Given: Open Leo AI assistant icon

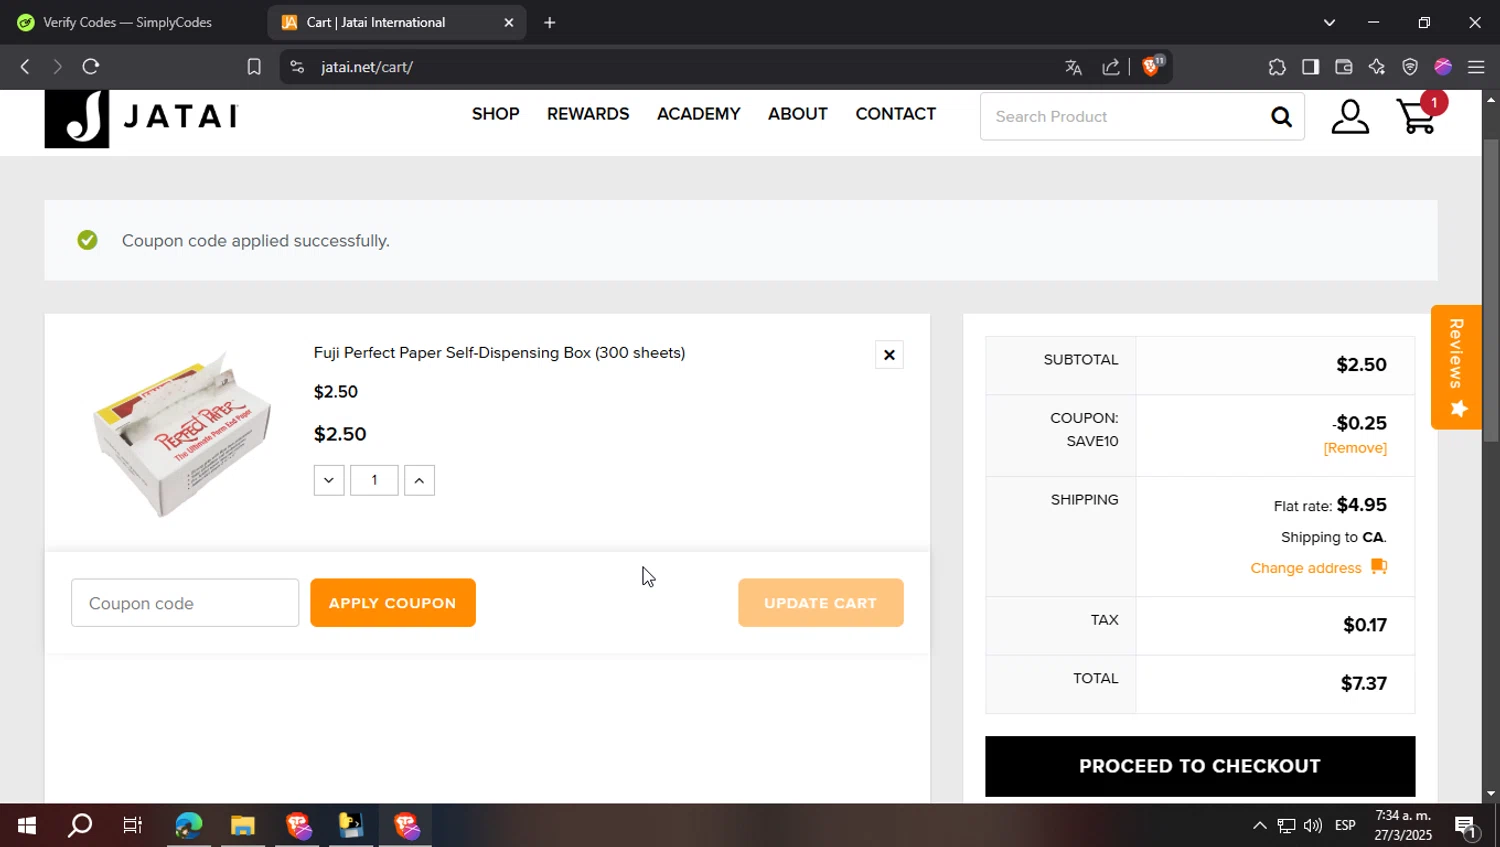Looking at the screenshot, I should 1377,67.
